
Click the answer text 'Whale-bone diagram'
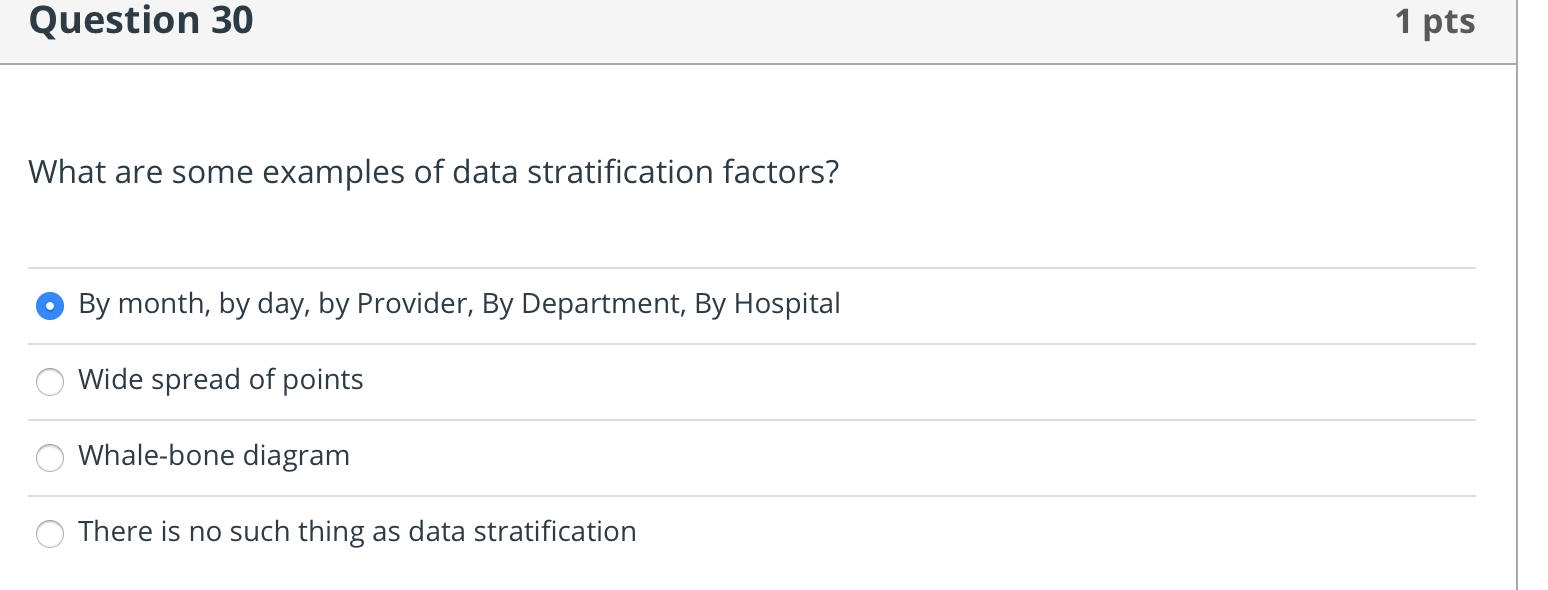tap(214, 455)
